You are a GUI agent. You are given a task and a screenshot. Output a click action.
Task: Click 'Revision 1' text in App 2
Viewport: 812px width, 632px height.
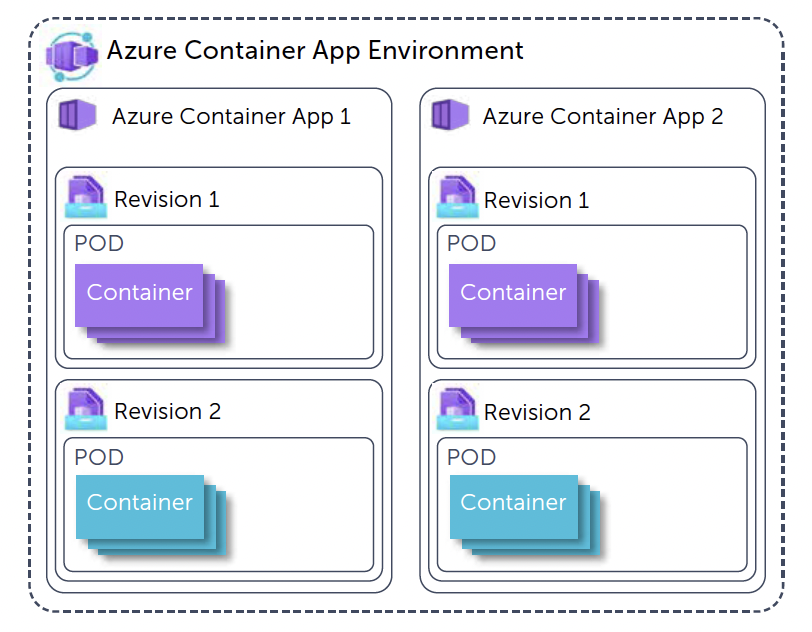tap(536, 200)
